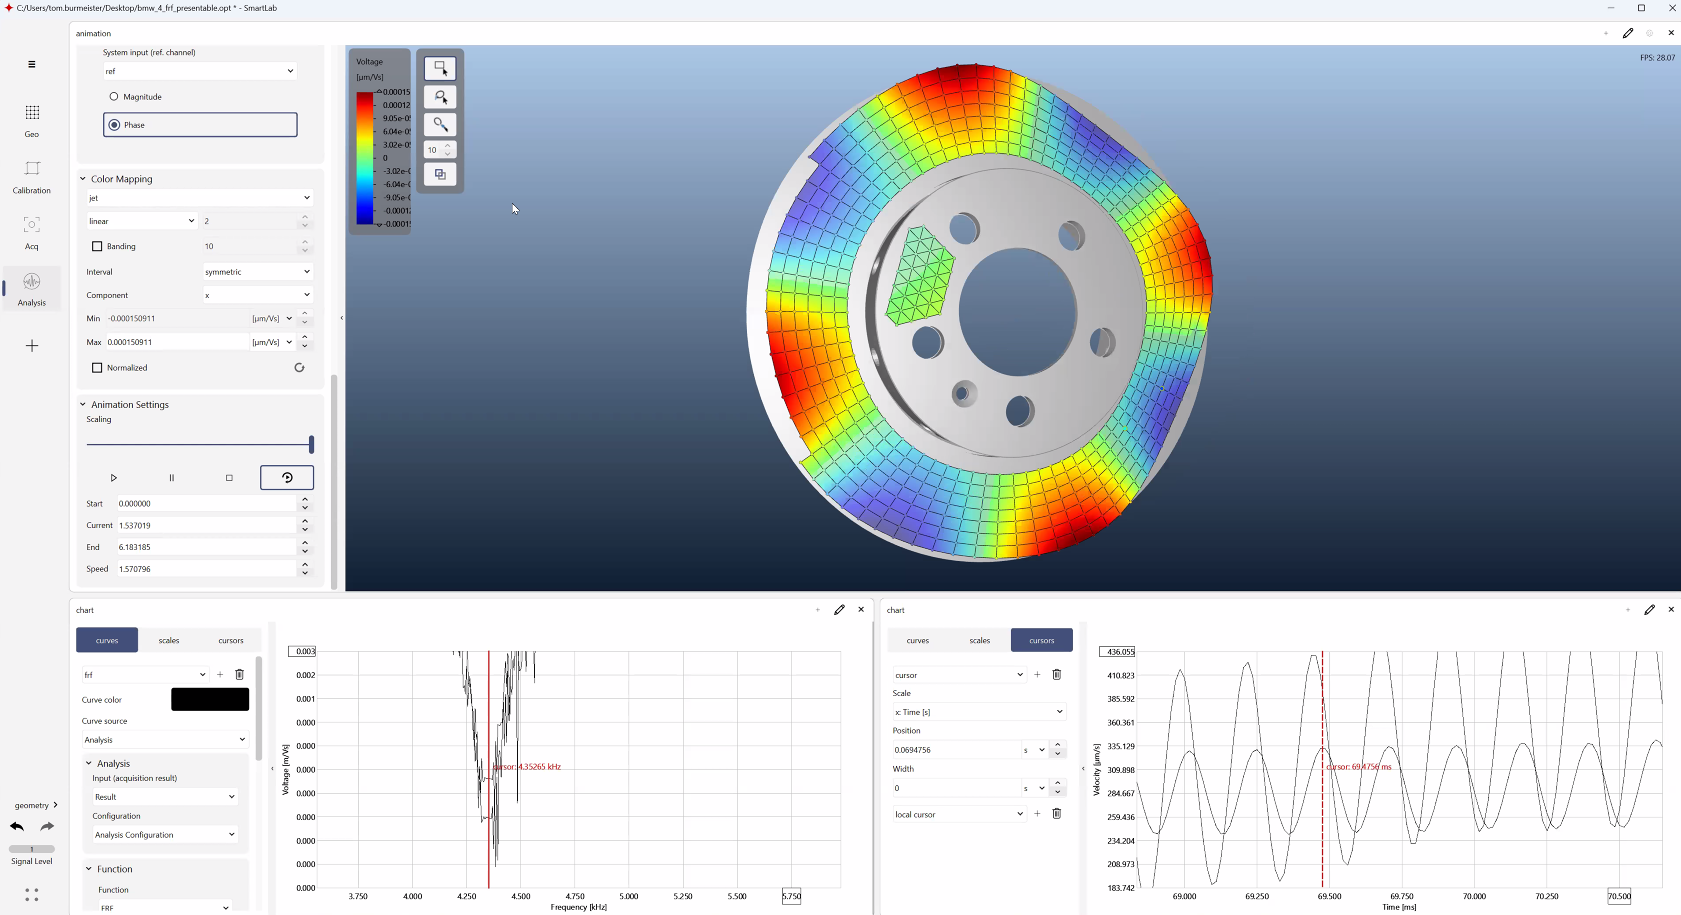Pause the animation
Viewport: 1681px width, 915px height.
[171, 478]
